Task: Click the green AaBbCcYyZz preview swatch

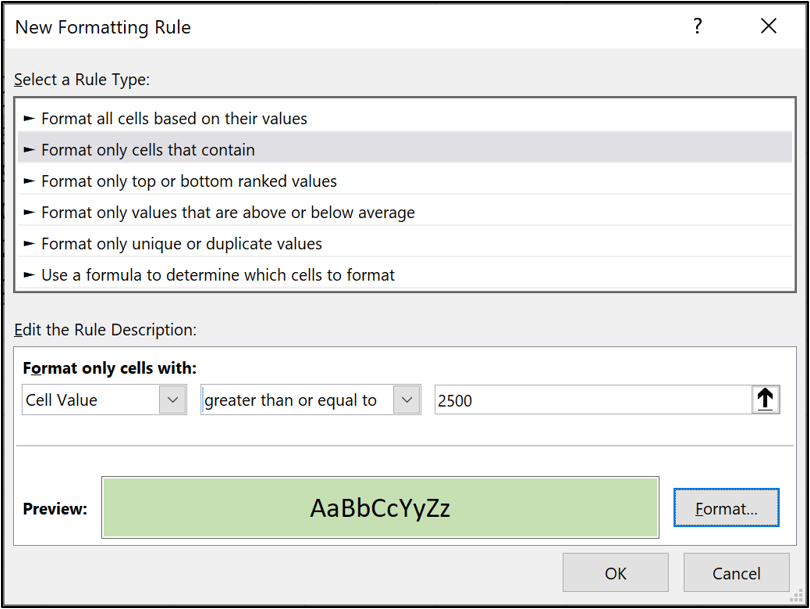Action: pos(380,507)
